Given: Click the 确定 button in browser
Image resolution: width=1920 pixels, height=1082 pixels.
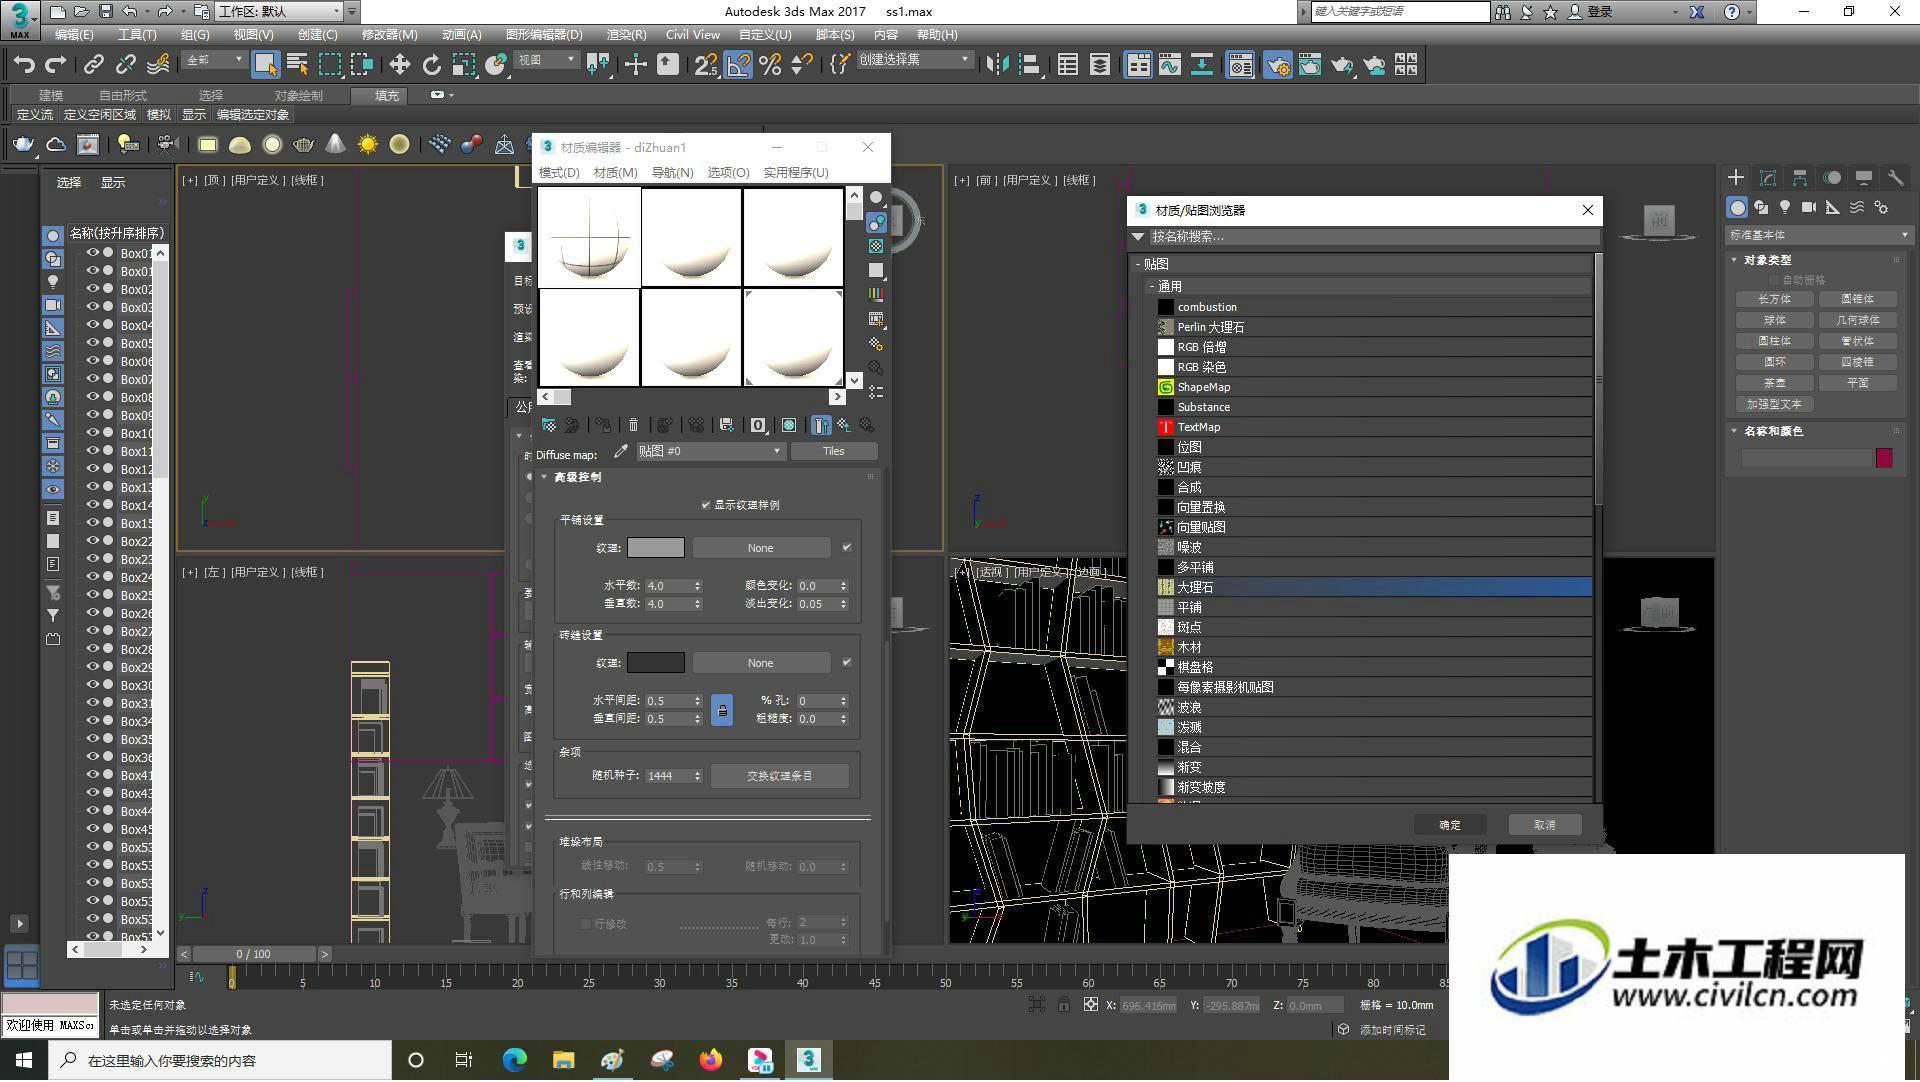Looking at the screenshot, I should pos(1450,825).
